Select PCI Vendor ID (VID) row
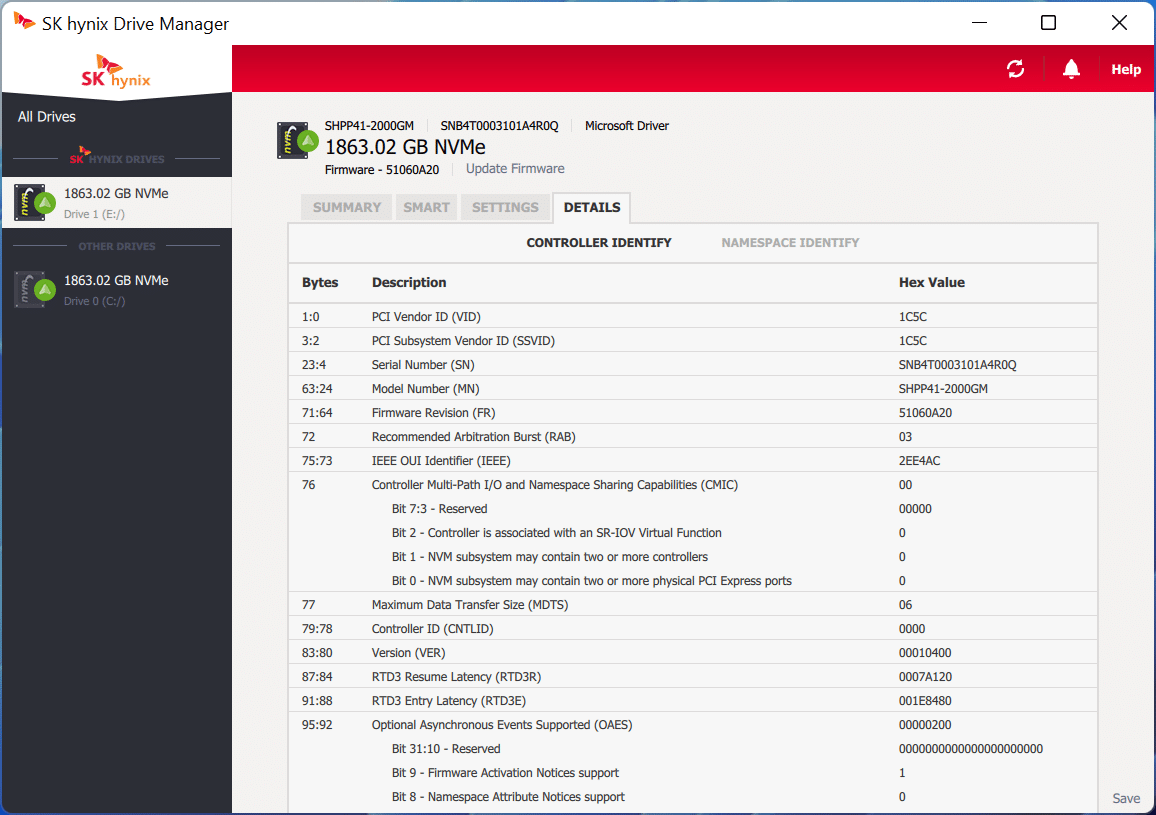 point(692,316)
